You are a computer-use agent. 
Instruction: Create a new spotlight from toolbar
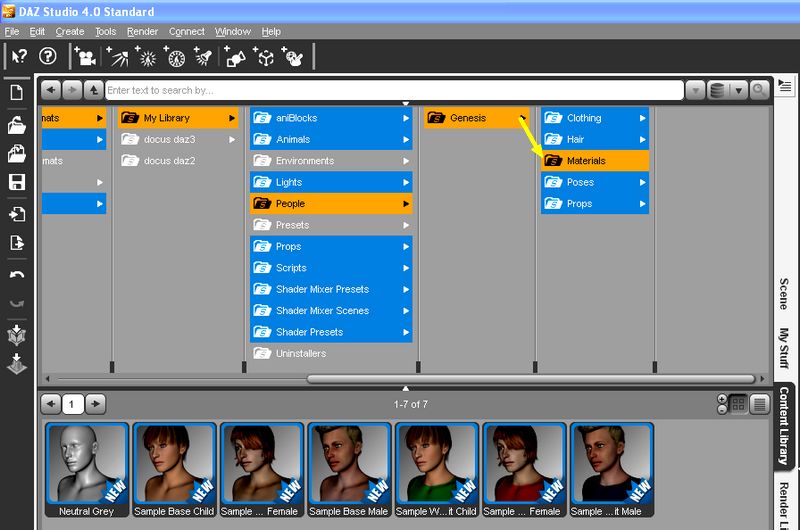click(117, 57)
